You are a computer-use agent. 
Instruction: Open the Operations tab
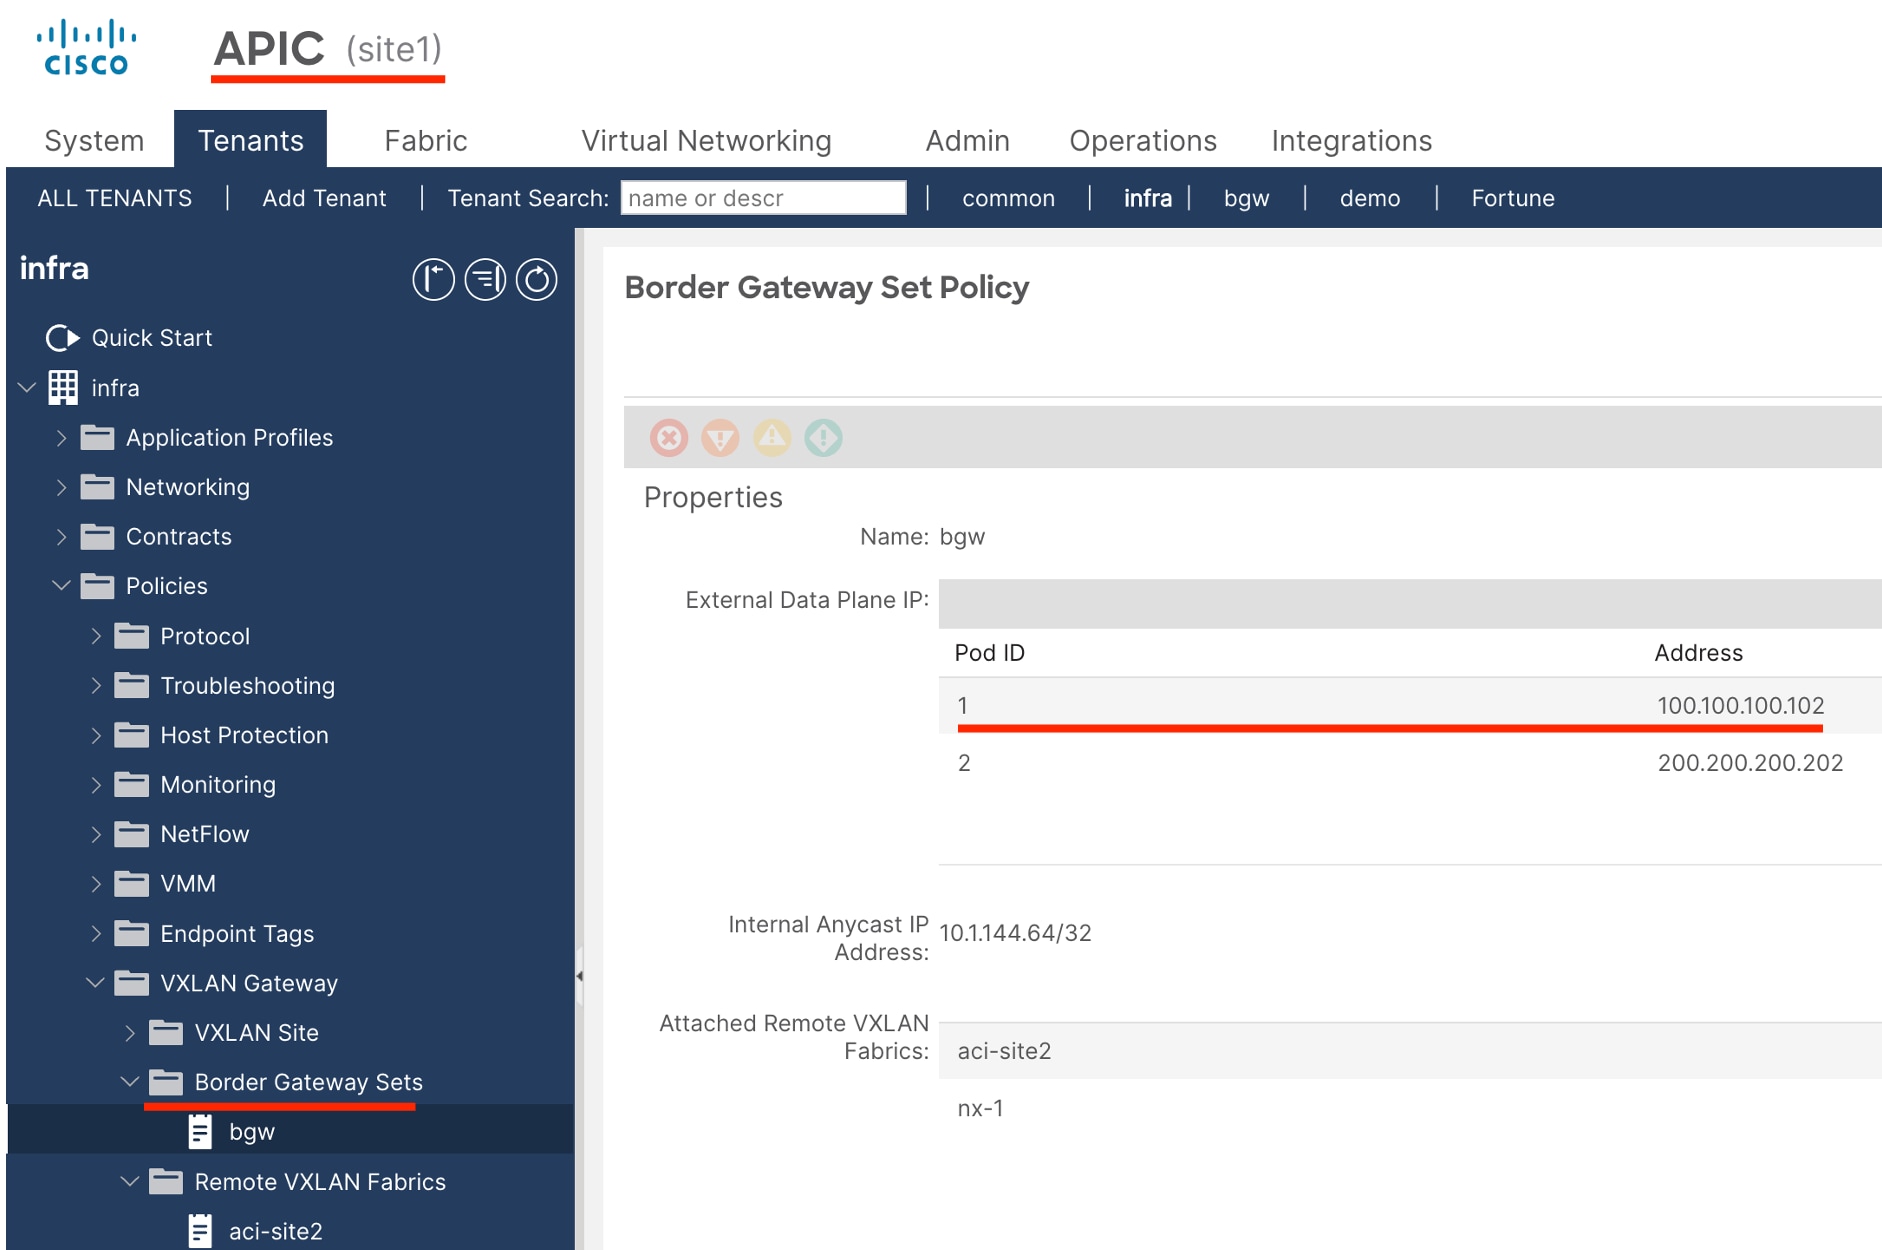(1143, 141)
